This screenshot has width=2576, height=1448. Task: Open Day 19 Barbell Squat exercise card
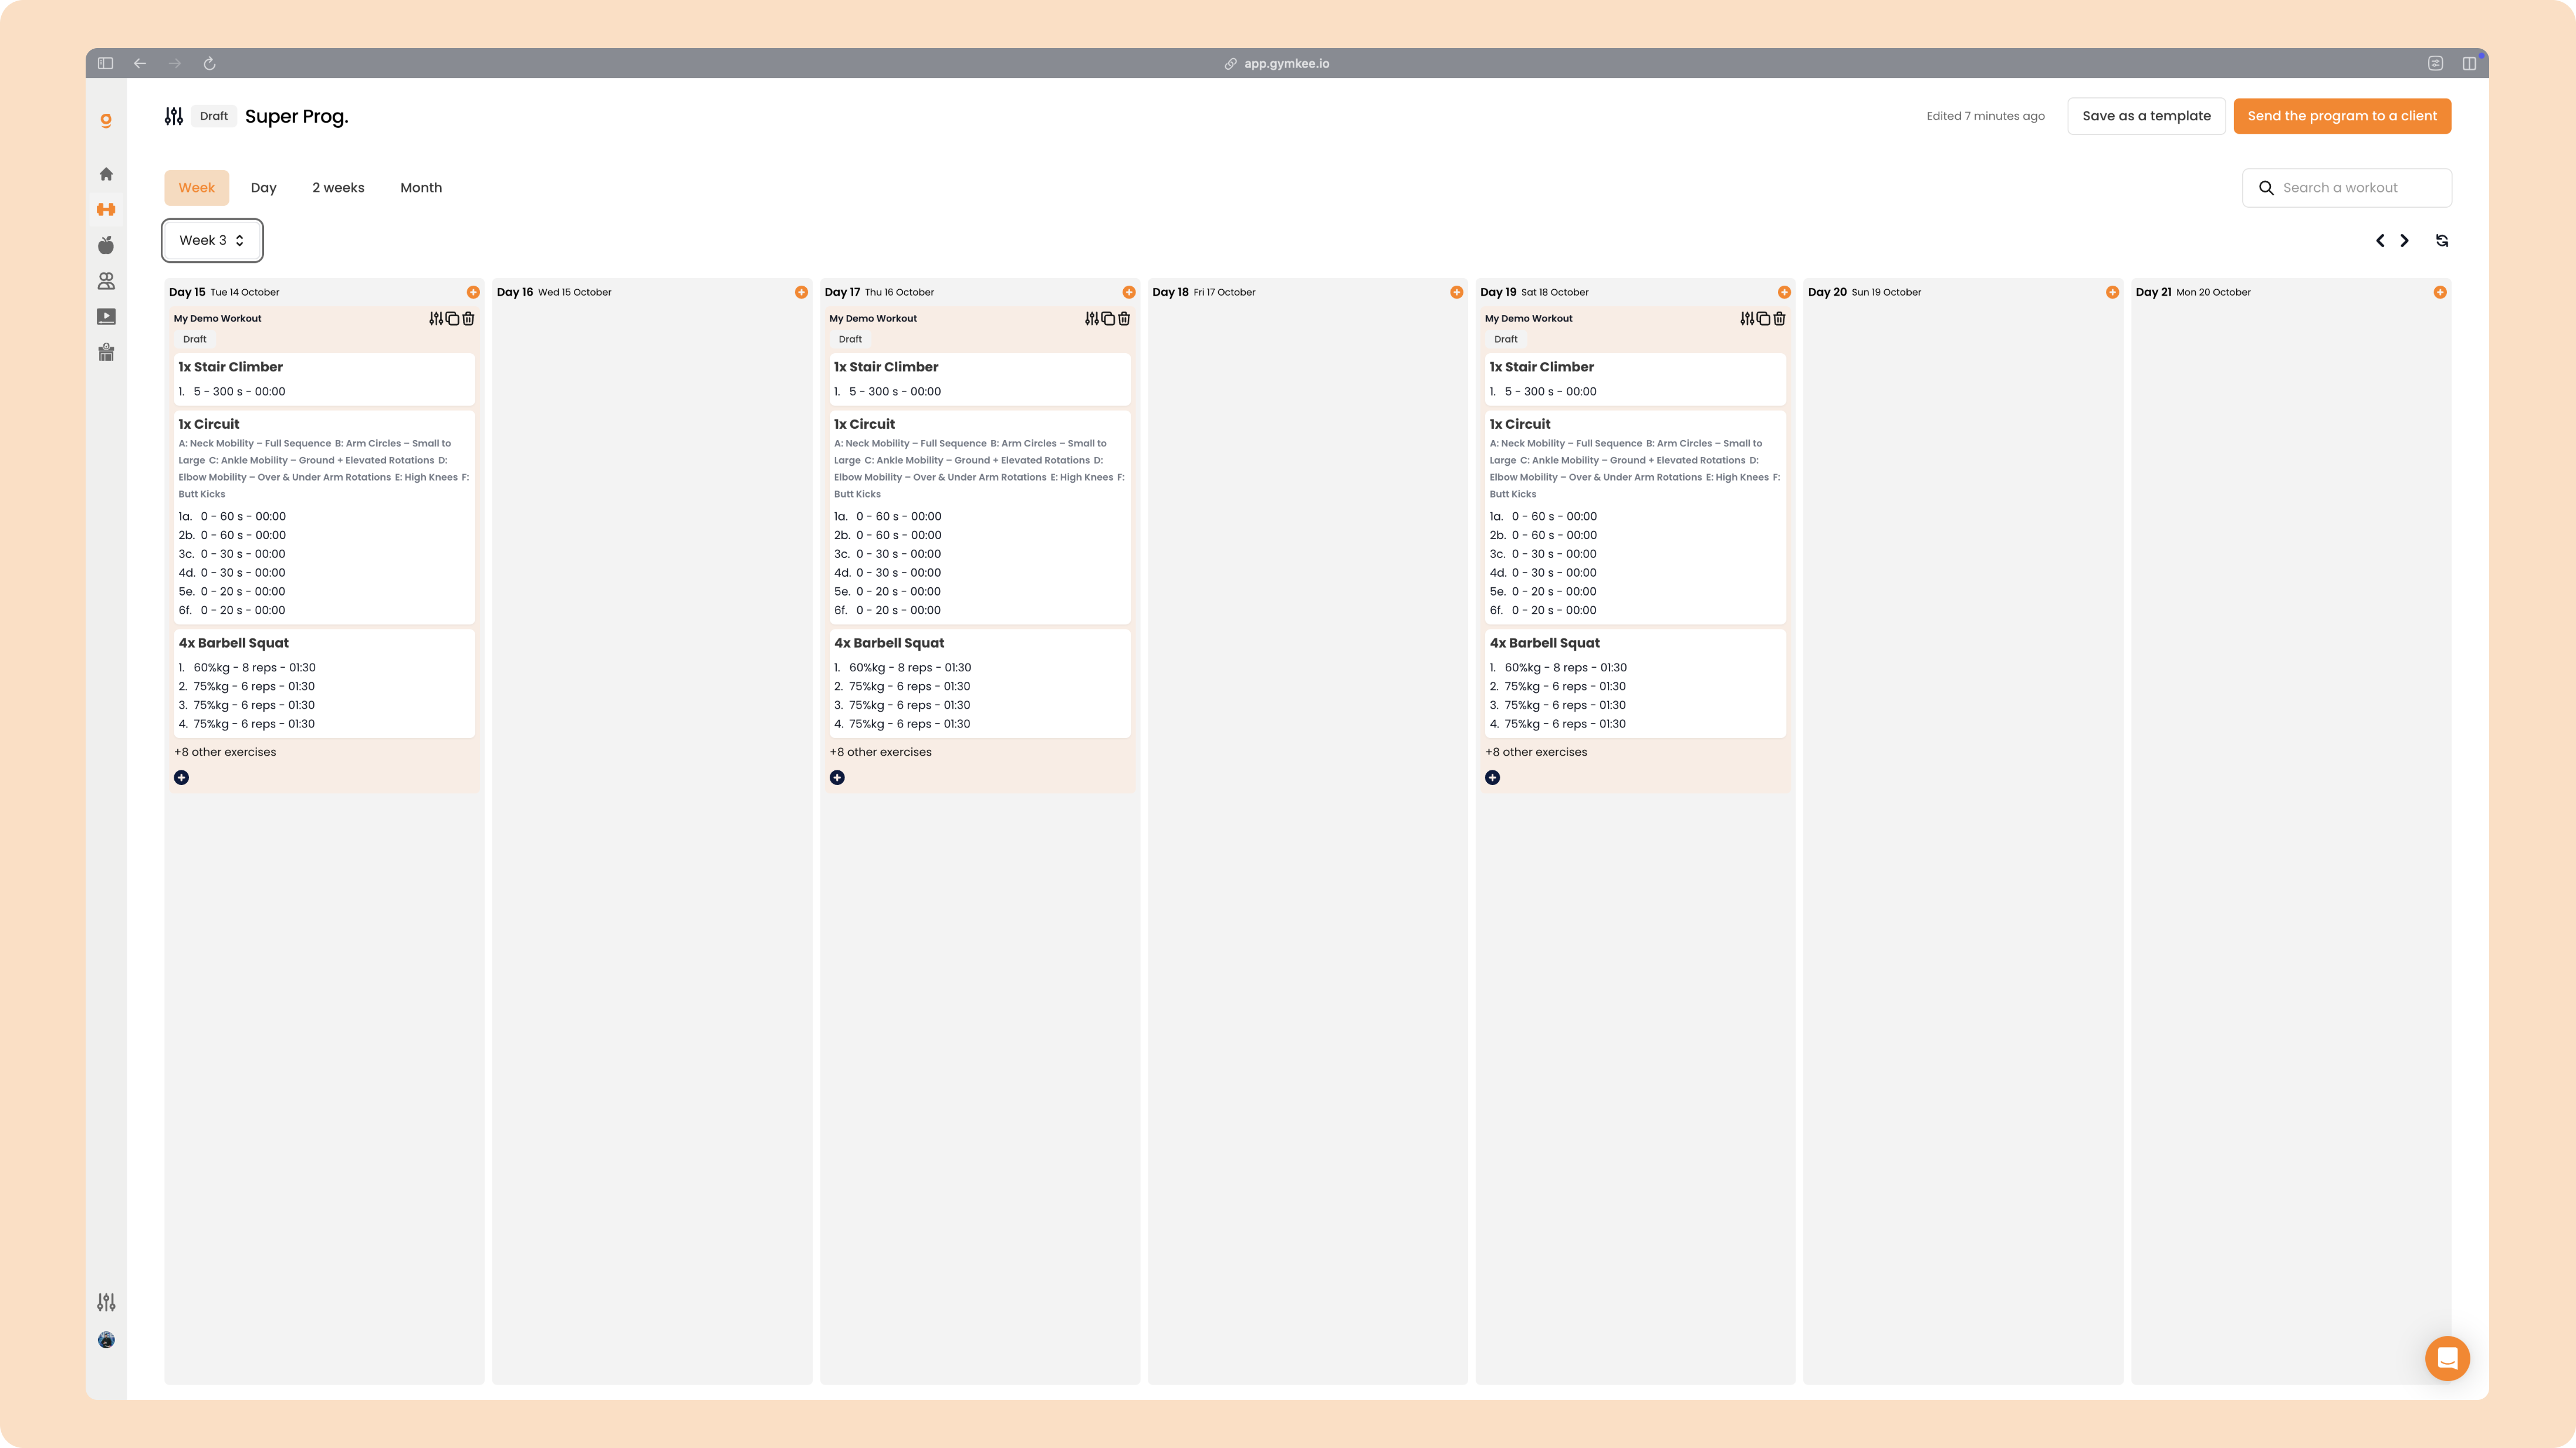pyautogui.click(x=1635, y=684)
